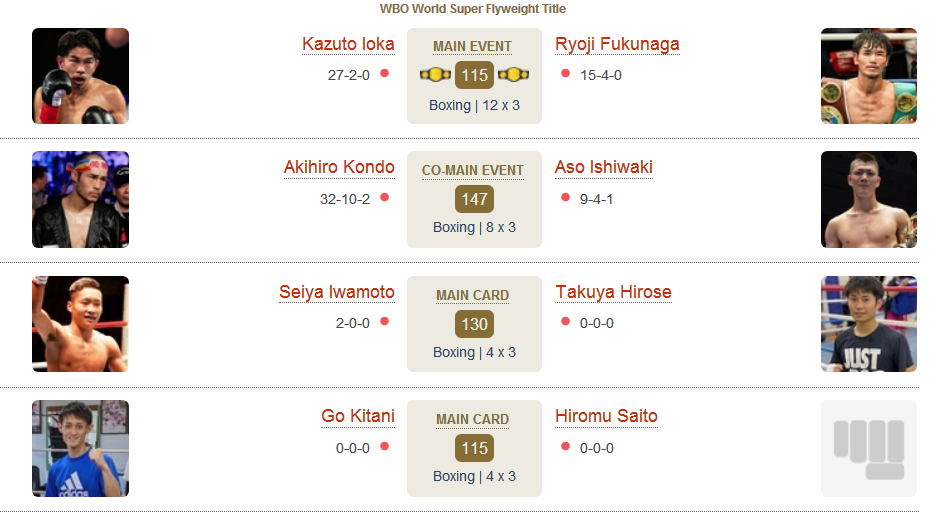
Task: Click the 147 weight badge
Action: click(x=474, y=199)
